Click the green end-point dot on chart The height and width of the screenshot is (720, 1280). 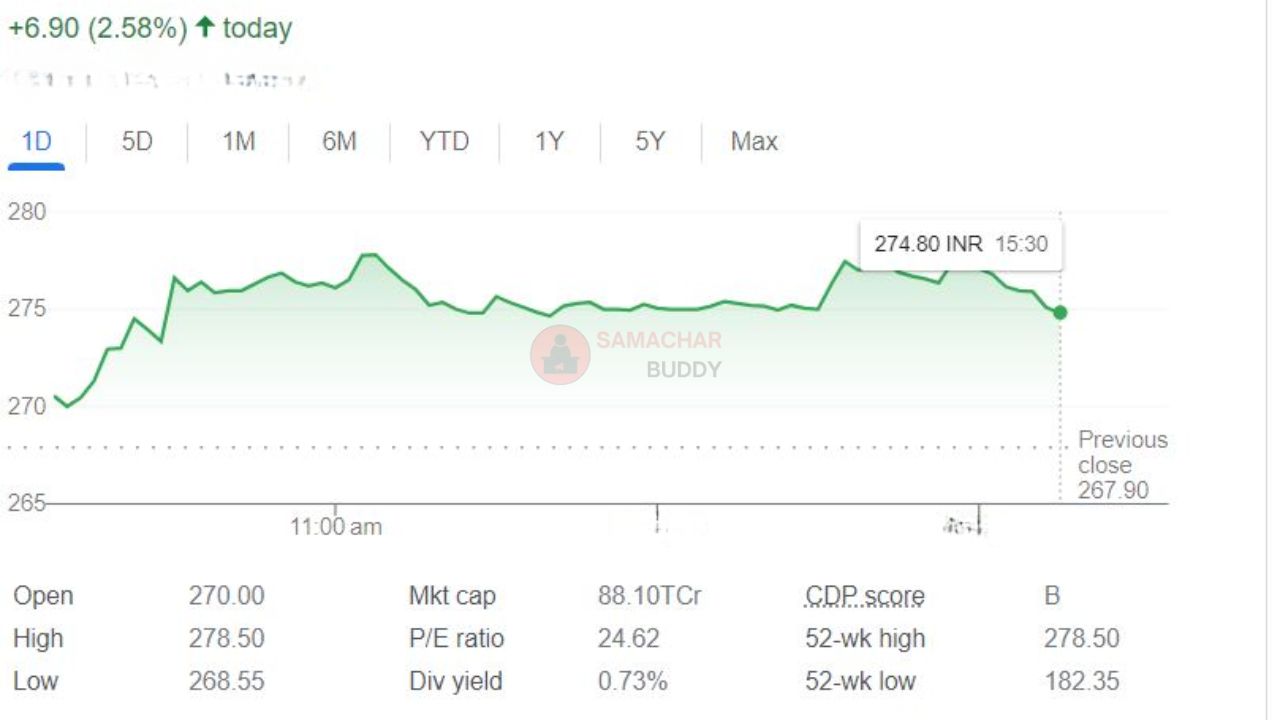[1060, 313]
